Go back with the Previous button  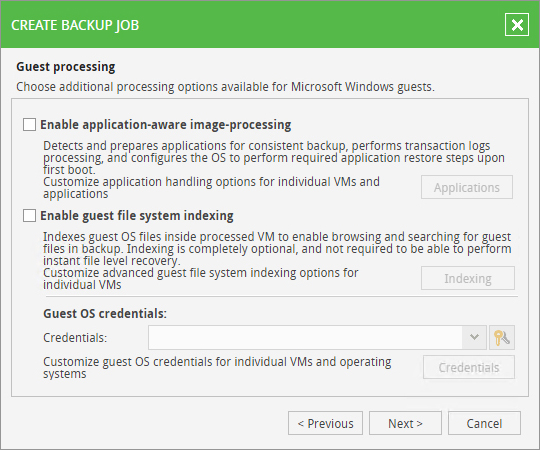pos(325,423)
